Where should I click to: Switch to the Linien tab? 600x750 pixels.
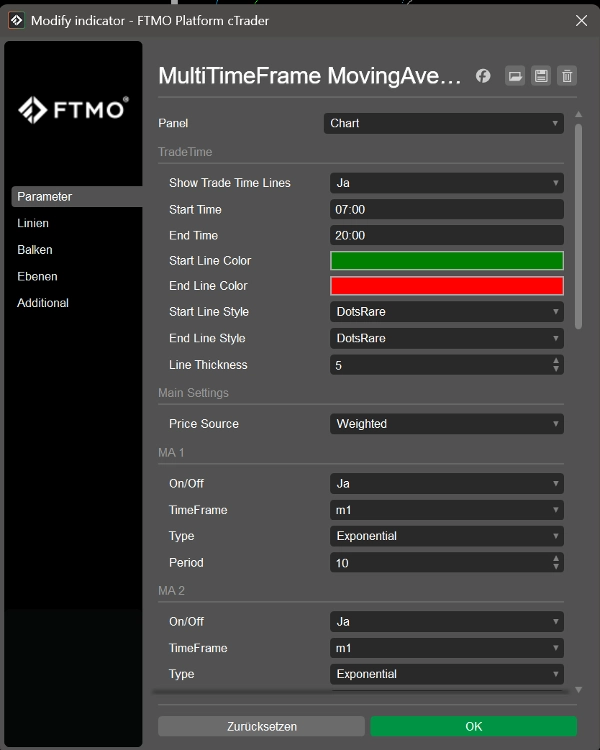(x=33, y=223)
